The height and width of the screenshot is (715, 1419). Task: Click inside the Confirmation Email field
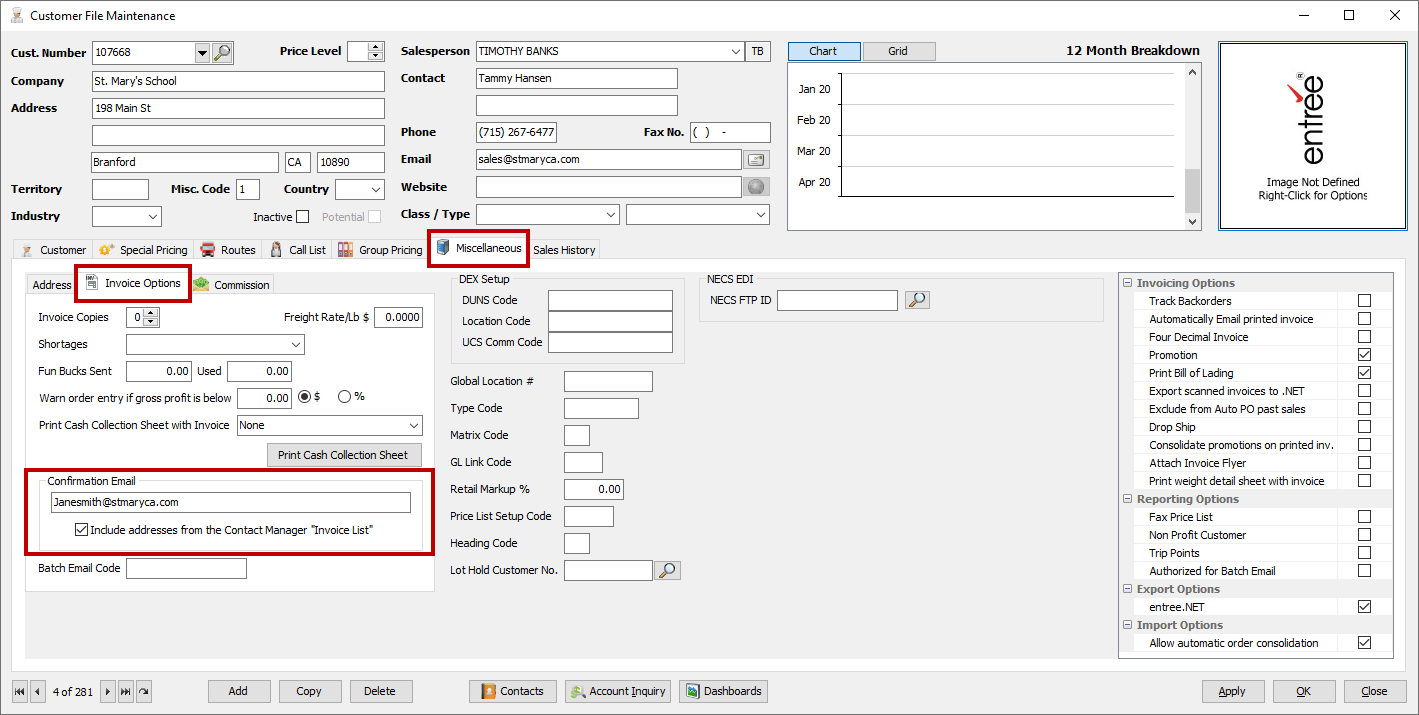click(x=230, y=501)
